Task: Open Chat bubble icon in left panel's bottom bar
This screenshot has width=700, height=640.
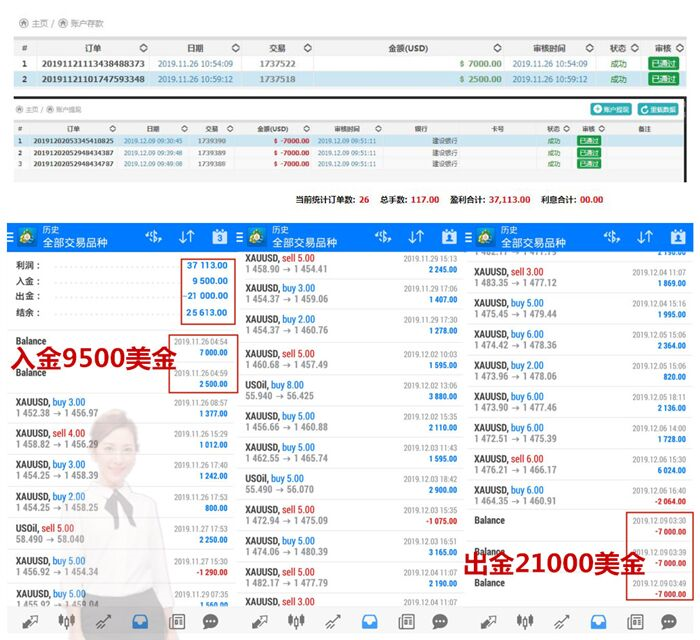Action: click(x=211, y=622)
